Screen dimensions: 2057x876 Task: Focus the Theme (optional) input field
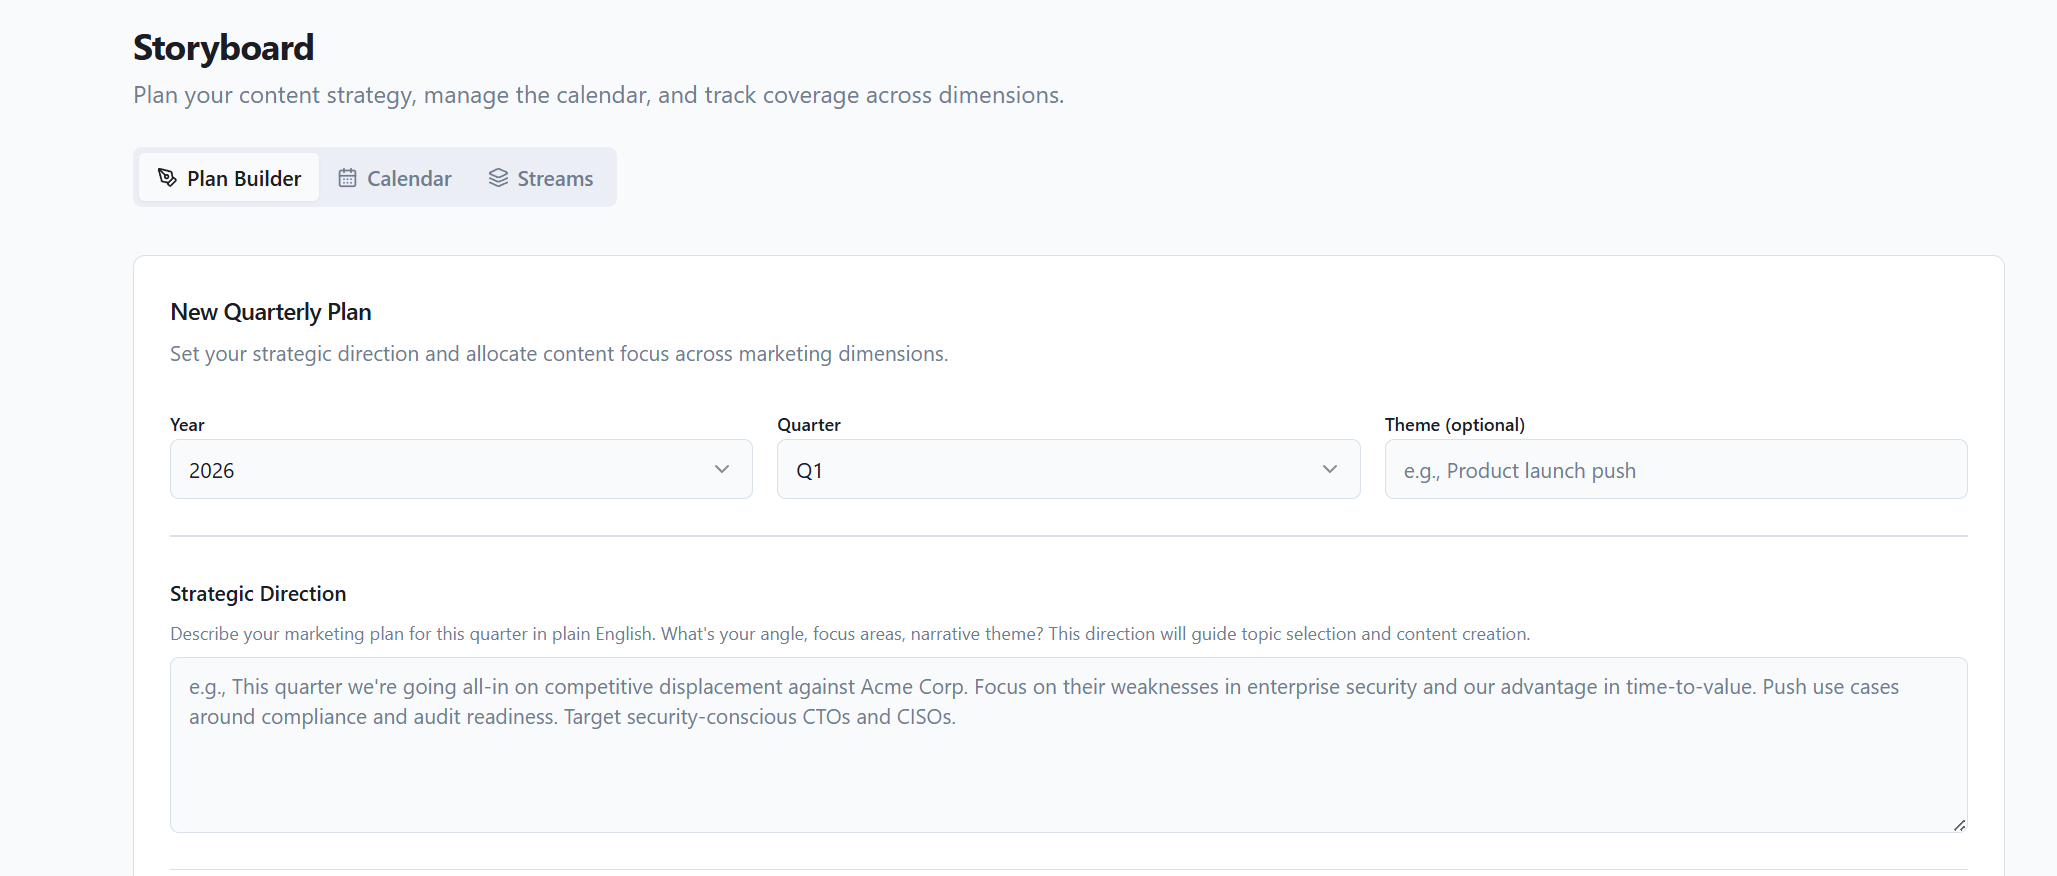point(1675,470)
